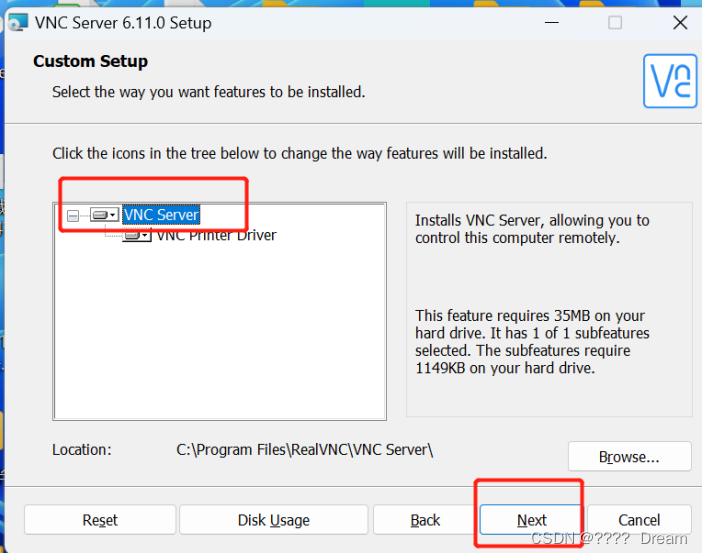Click the 'Installs VNC Server' description text
The width and height of the screenshot is (702, 554).
pyautogui.click(x=532, y=229)
